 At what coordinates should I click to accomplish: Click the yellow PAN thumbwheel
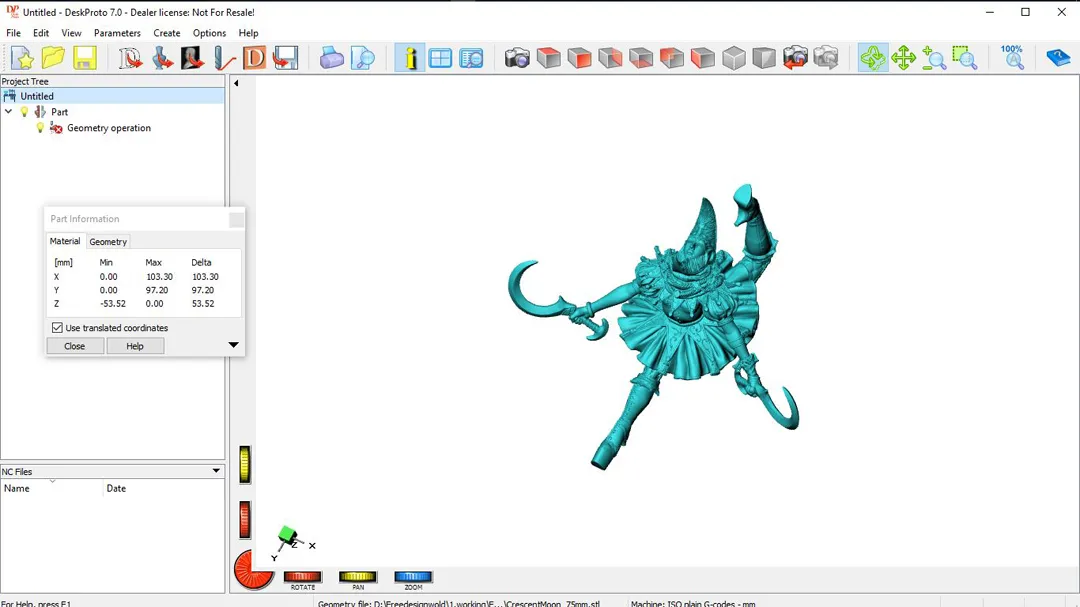tap(358, 577)
